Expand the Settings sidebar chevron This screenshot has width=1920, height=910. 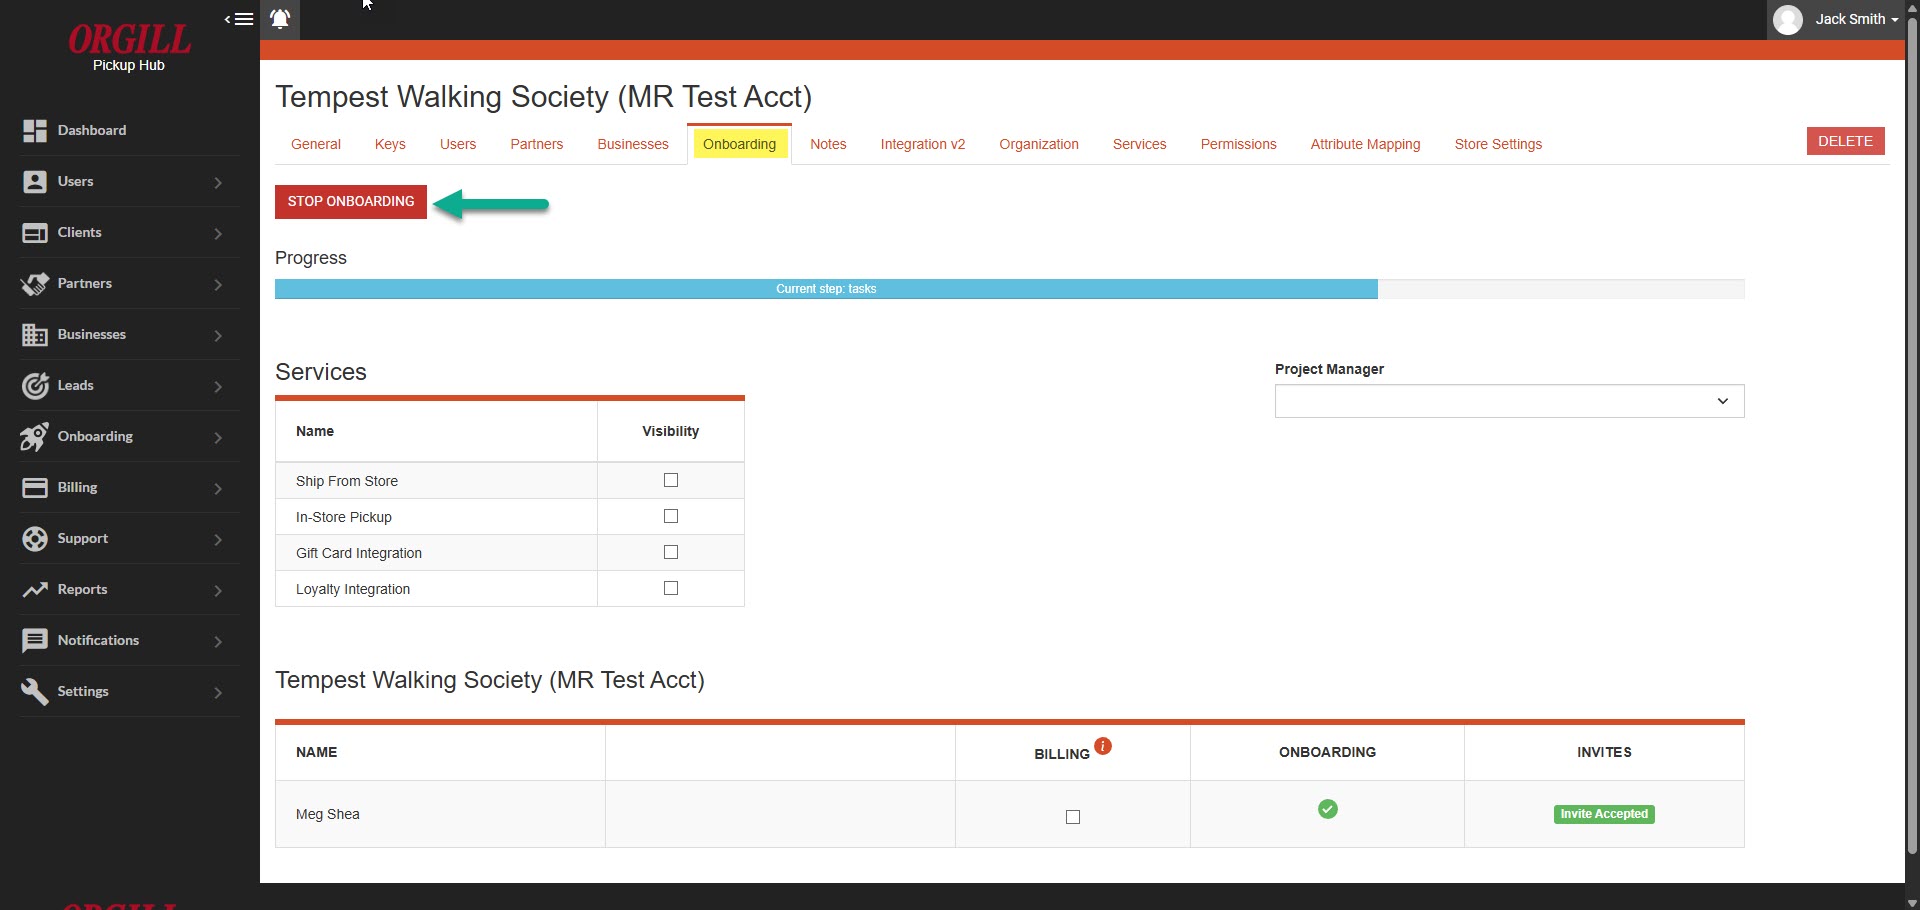click(218, 693)
